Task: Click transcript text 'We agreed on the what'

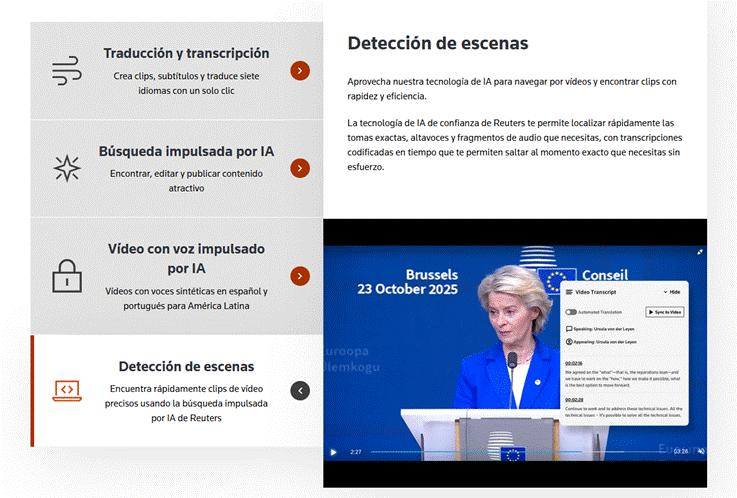Action: pos(622,378)
